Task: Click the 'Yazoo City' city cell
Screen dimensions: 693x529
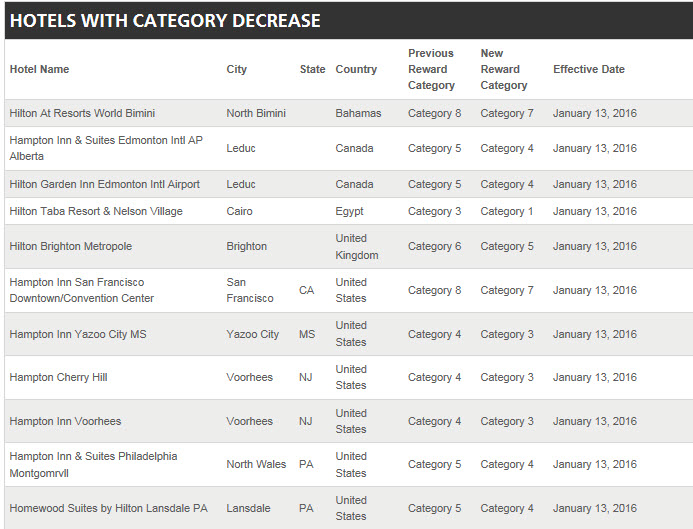Action: 252,334
